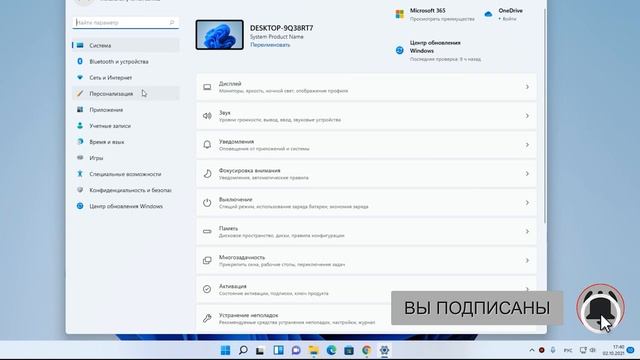Screen dimensions: 640x360
Task: Open the Активация settings row
Action: 366,289
